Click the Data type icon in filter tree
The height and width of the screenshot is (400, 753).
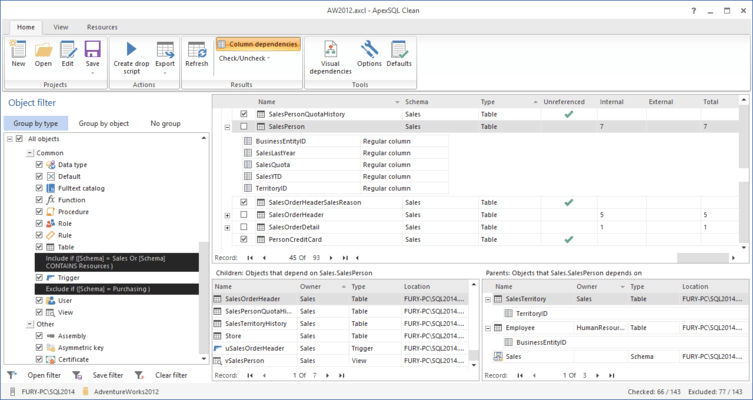click(x=50, y=165)
